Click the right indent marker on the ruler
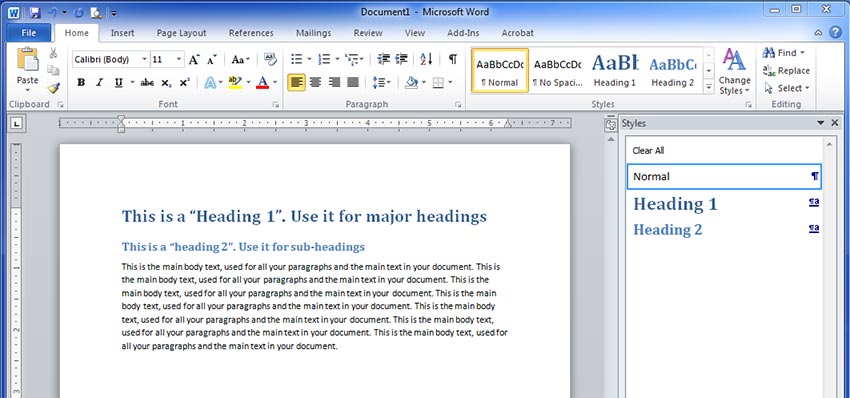Screen dimensions: 850x398 pos(508,124)
